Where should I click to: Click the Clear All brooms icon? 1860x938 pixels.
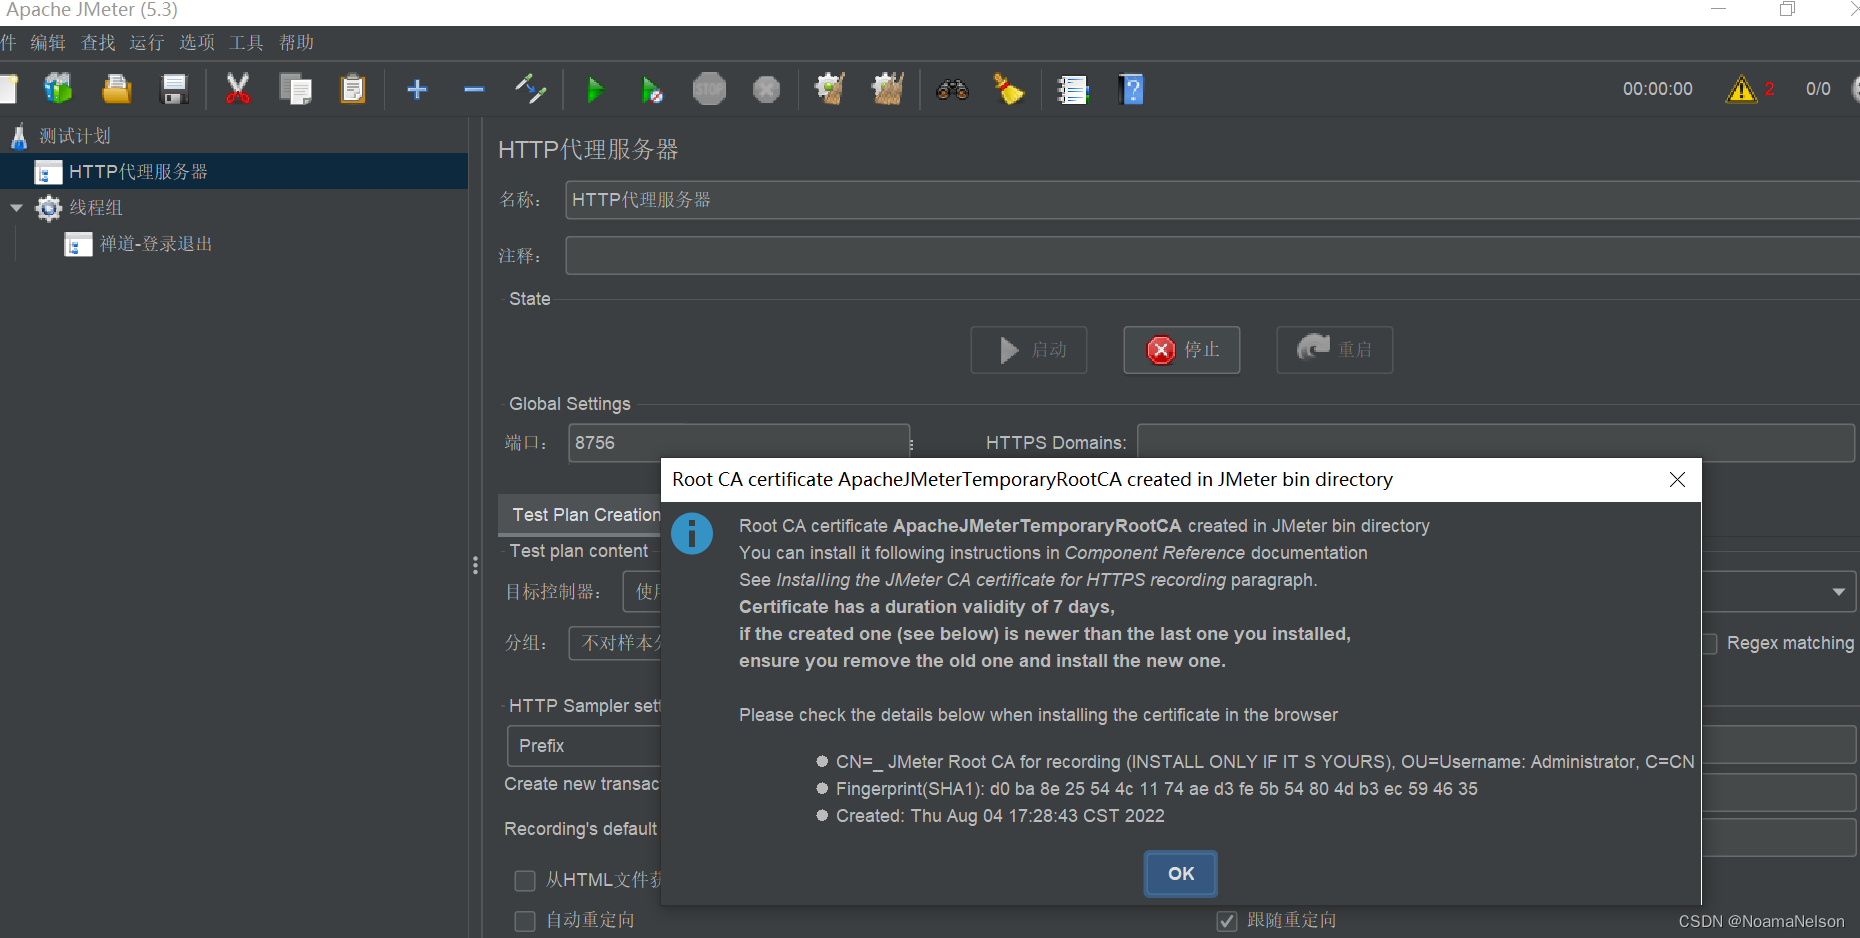click(x=887, y=89)
